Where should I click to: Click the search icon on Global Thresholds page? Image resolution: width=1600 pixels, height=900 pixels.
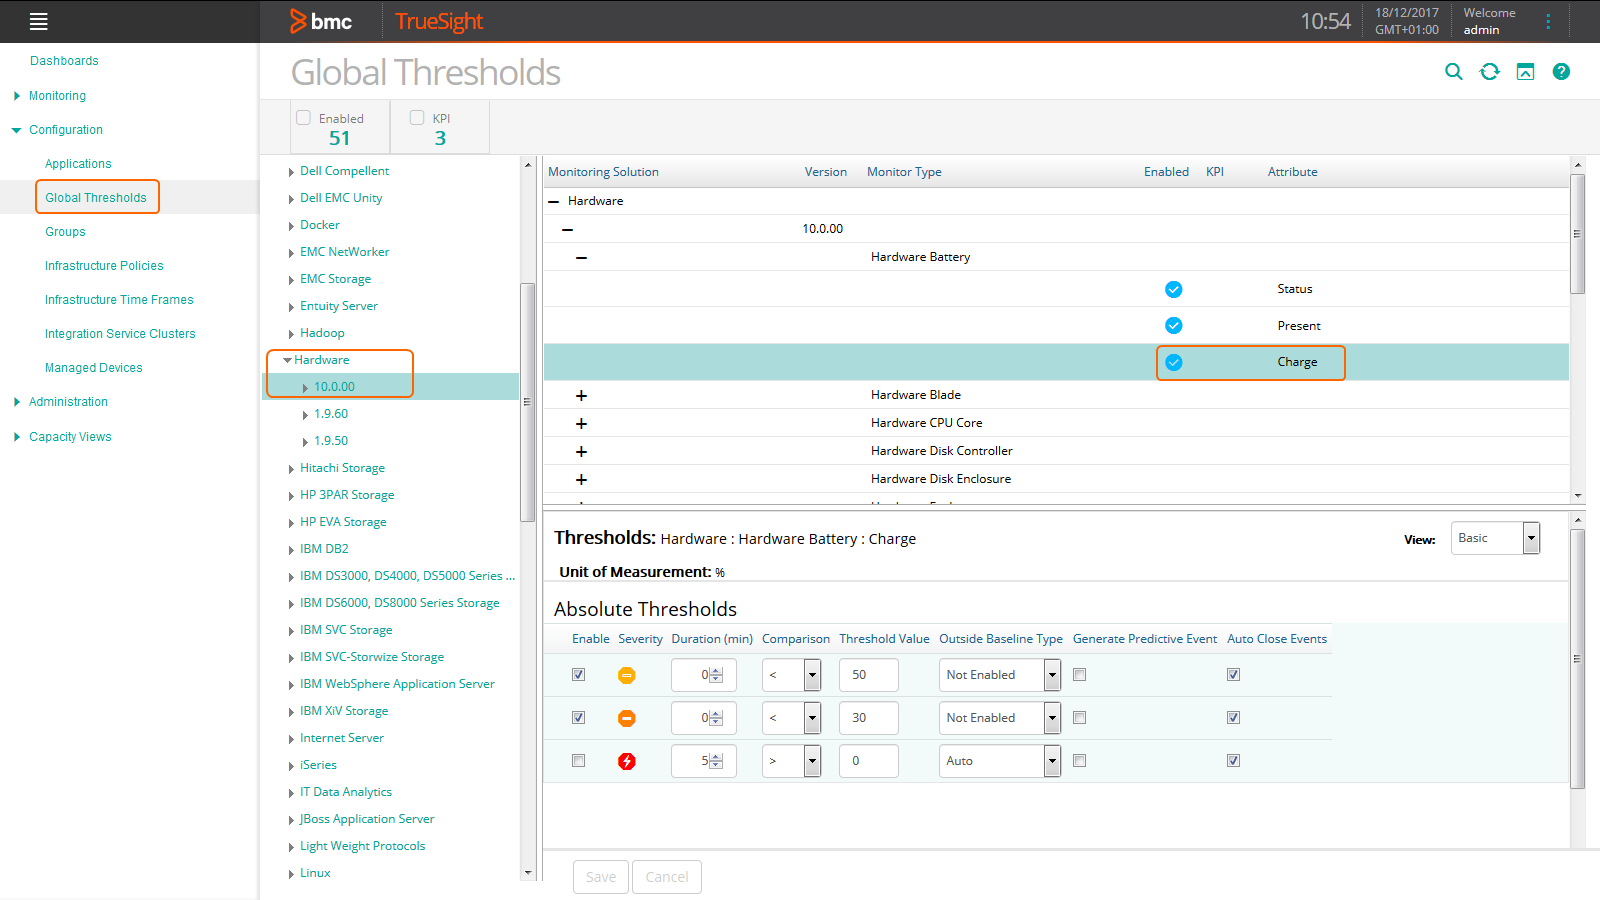click(x=1453, y=71)
